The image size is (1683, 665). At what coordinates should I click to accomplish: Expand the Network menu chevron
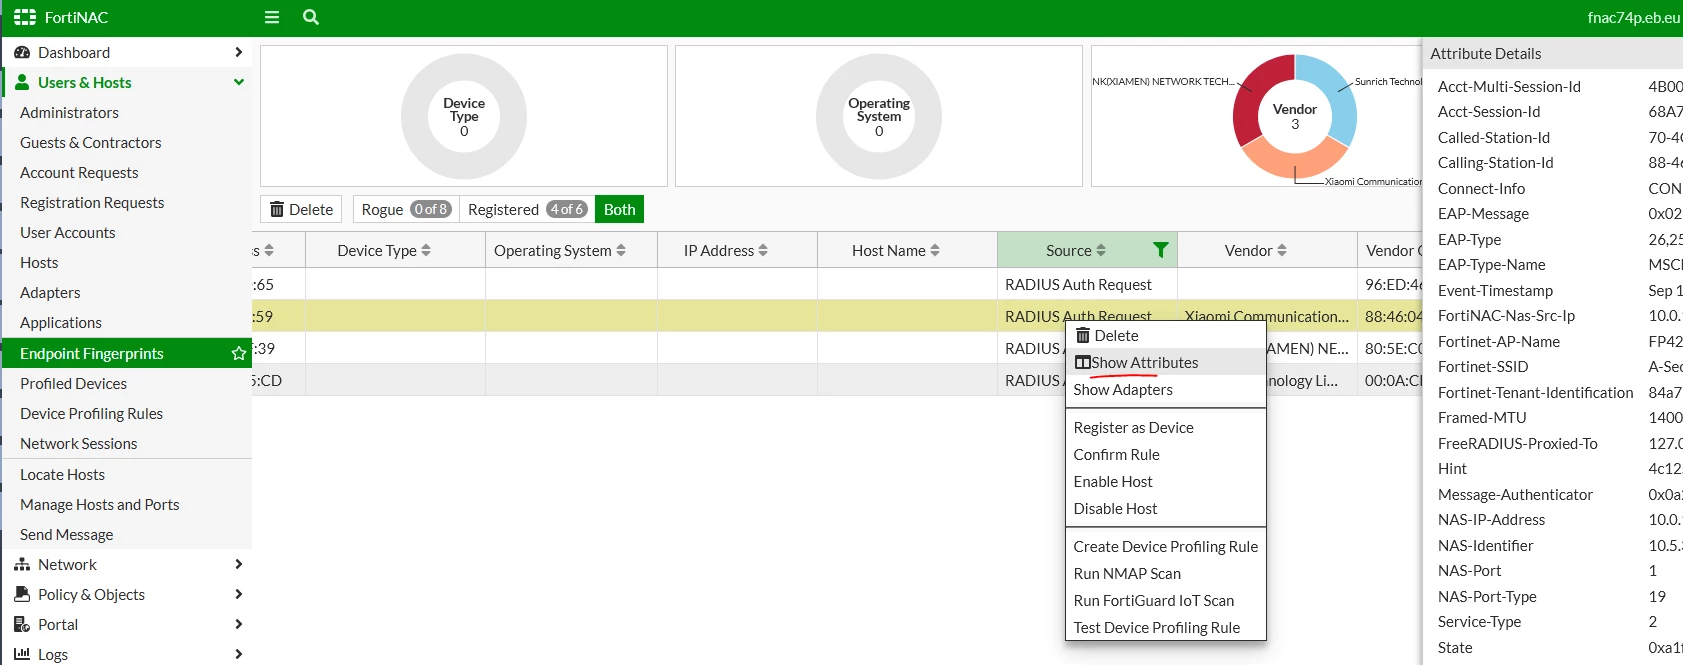click(238, 564)
